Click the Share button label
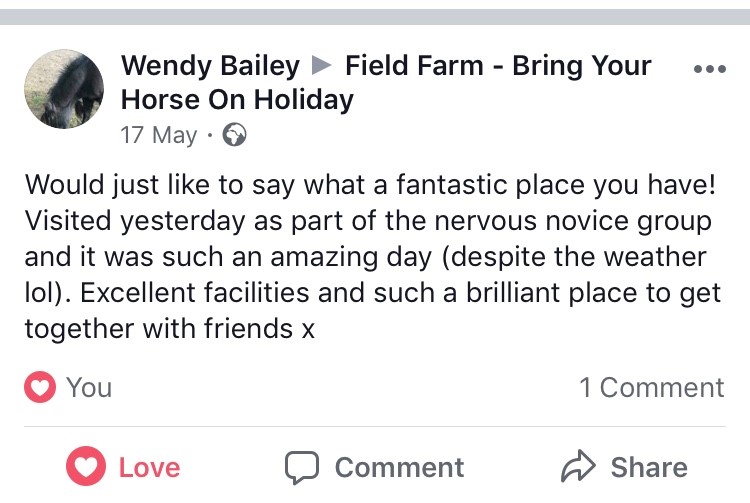The image size is (750, 503). pyautogui.click(x=649, y=467)
